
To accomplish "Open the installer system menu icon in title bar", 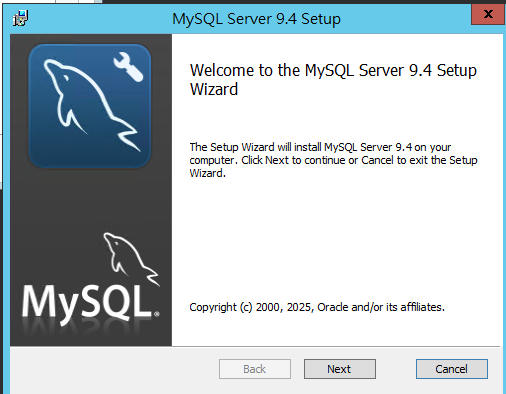I will pos(20,18).
